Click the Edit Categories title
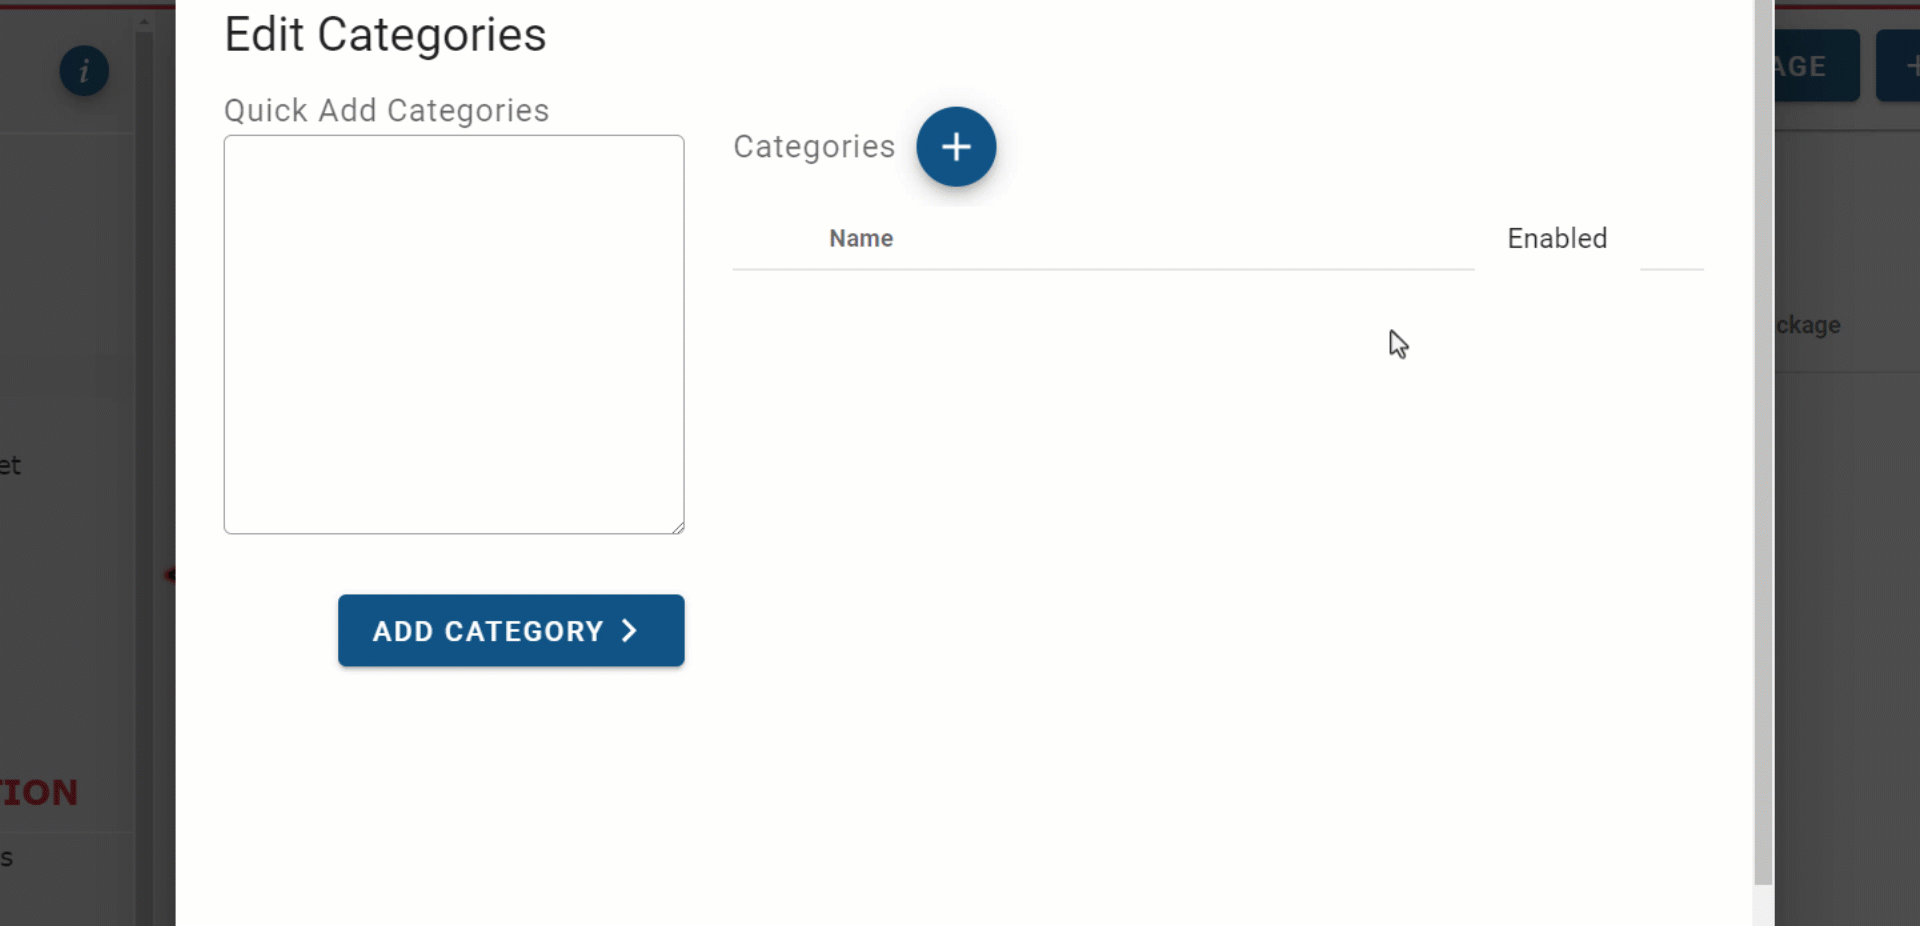The height and width of the screenshot is (926, 1920). [x=385, y=33]
